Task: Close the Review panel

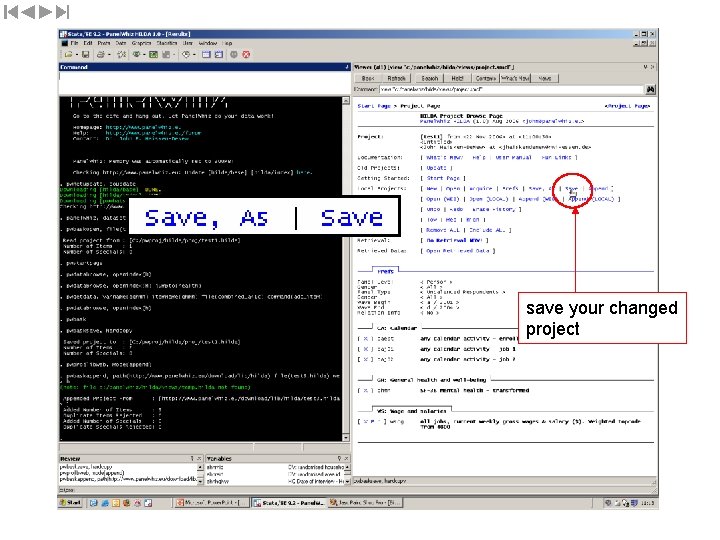Action: pos(199,458)
